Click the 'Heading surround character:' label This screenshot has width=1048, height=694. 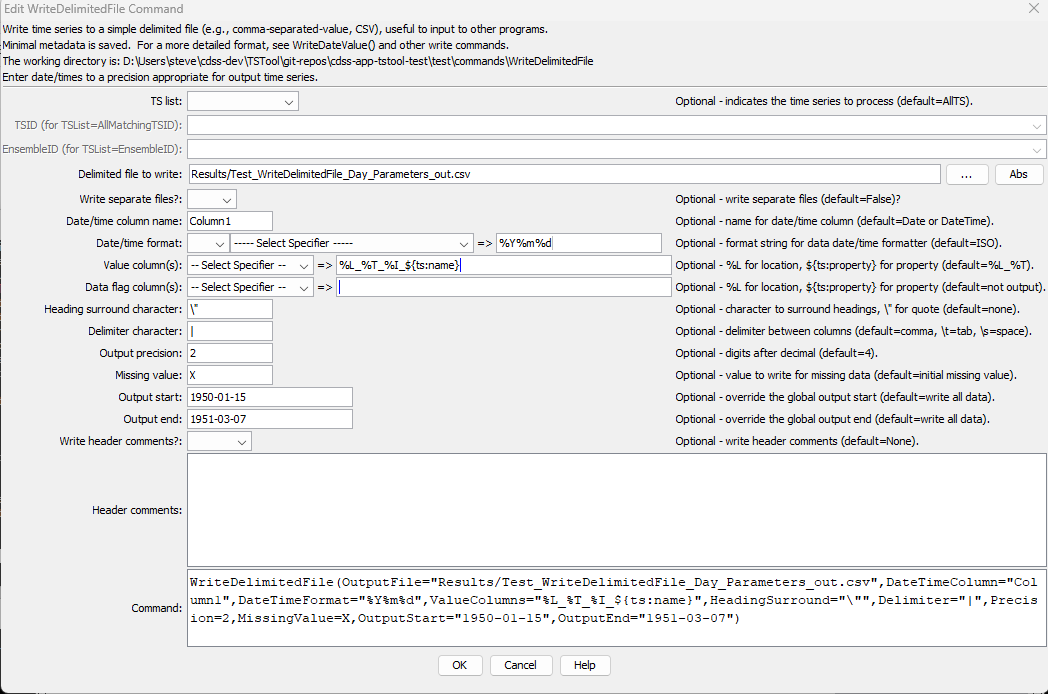[113, 310]
